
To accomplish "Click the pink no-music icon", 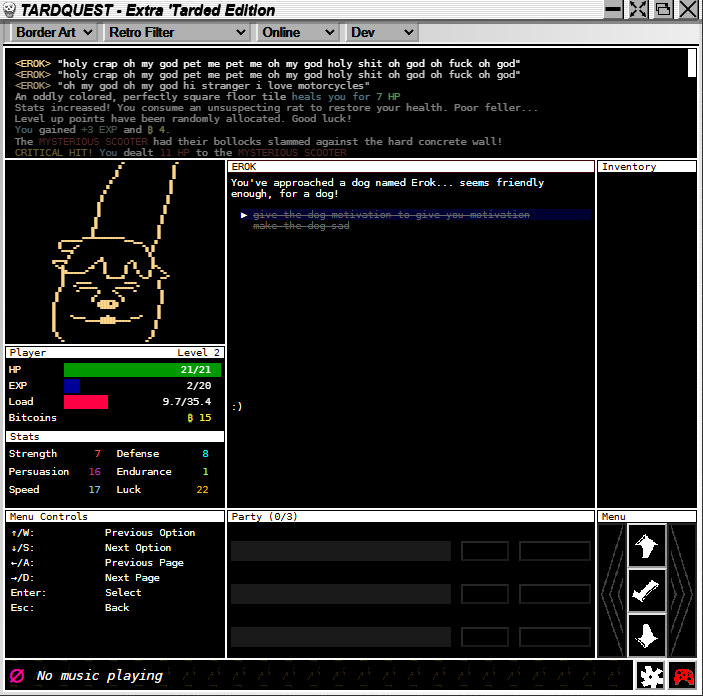I will click(15, 676).
